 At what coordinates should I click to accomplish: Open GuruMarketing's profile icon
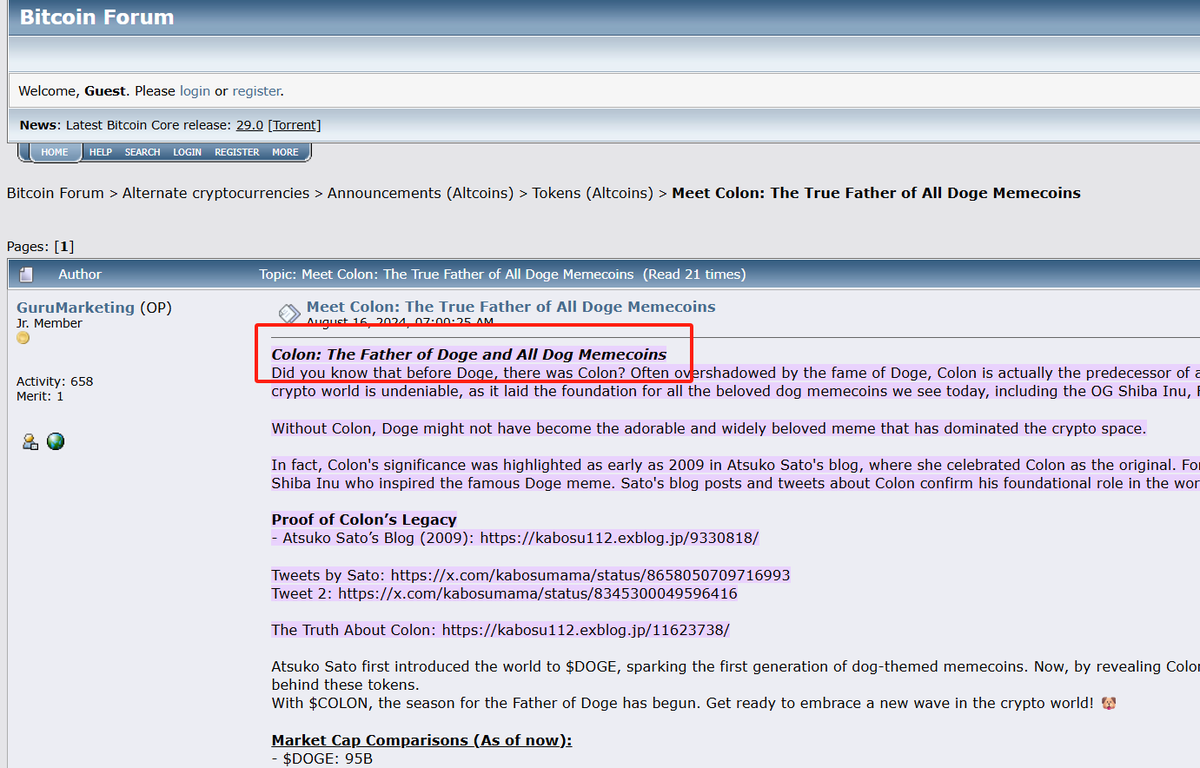click(x=30, y=442)
